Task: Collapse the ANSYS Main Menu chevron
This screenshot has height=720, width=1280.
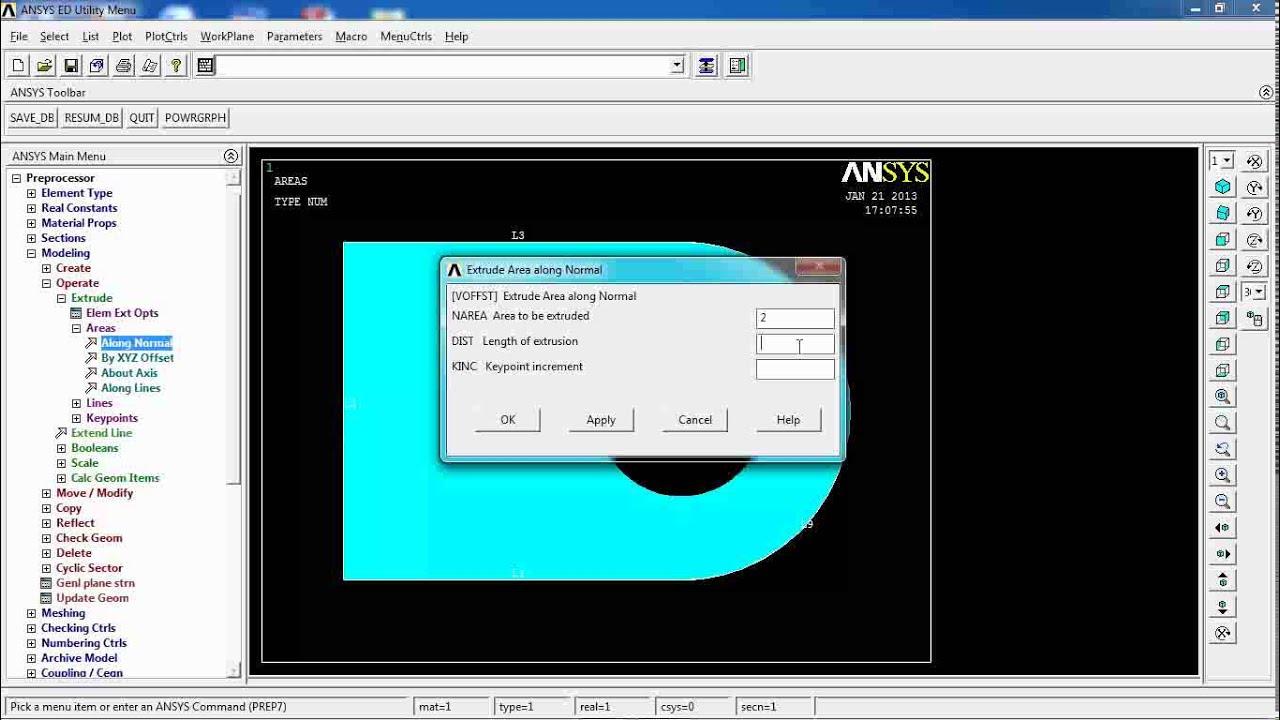Action: 231,156
